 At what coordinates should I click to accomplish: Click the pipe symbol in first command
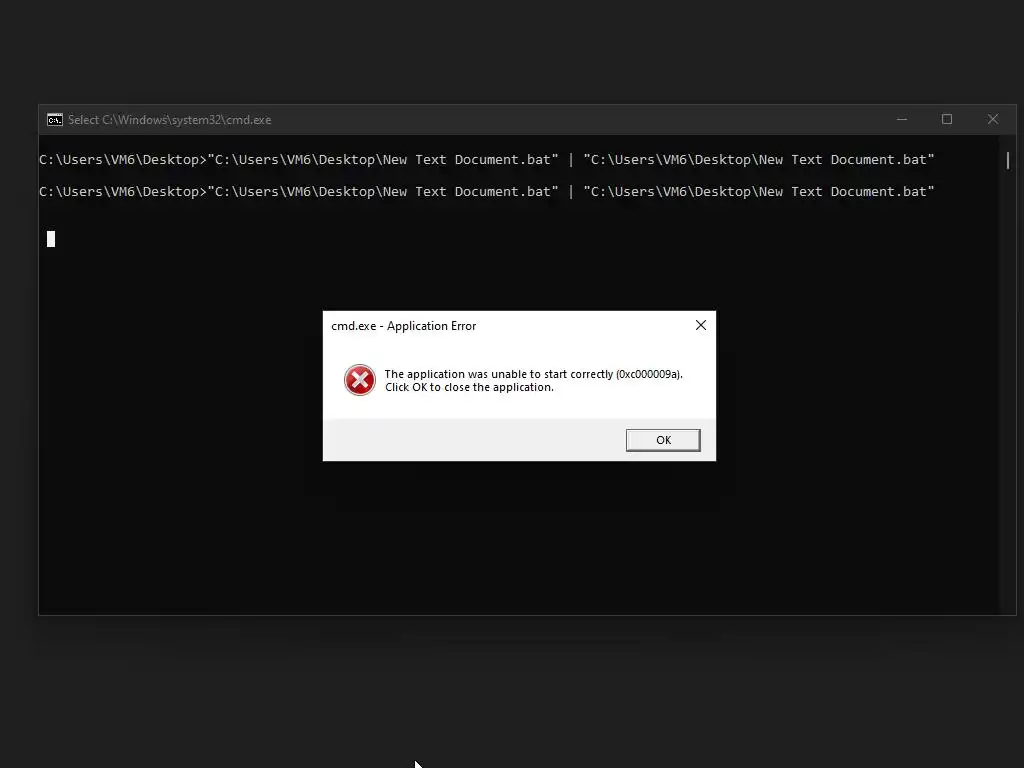(571, 159)
